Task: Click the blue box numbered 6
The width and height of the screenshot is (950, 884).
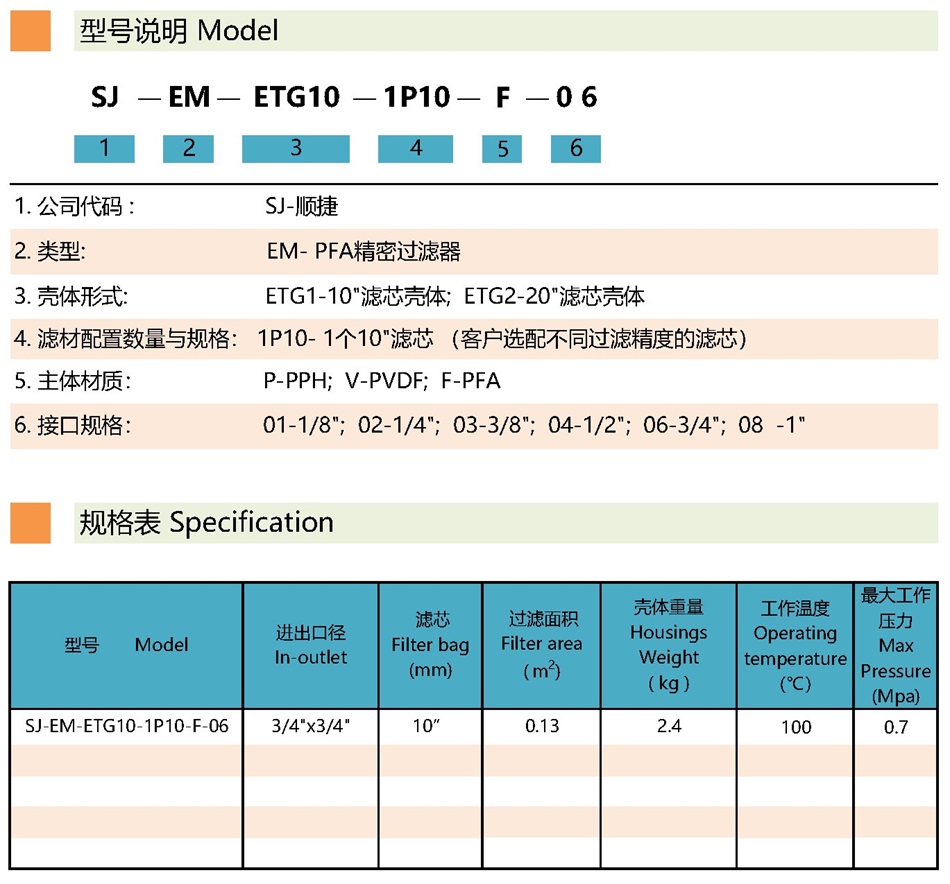Action: (576, 149)
